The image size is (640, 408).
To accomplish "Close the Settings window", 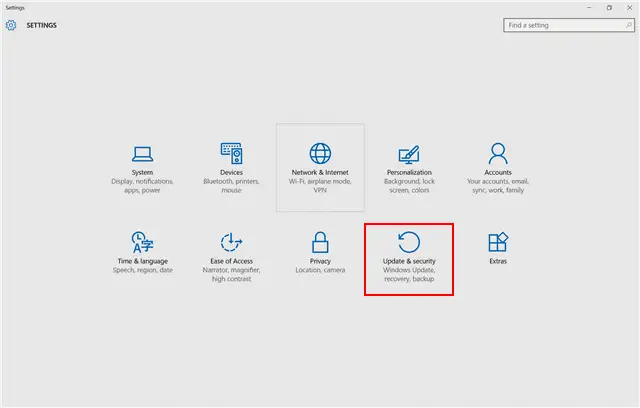I will pos(629,7).
